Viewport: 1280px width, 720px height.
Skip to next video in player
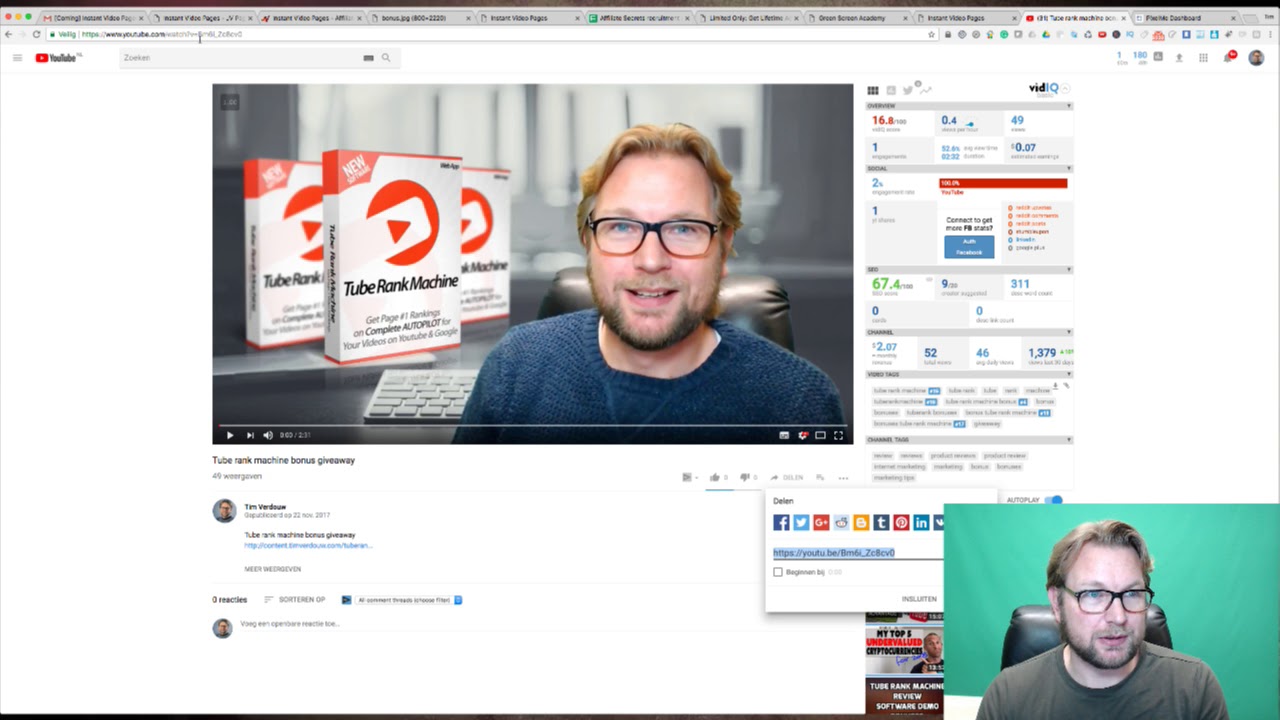pyautogui.click(x=250, y=435)
